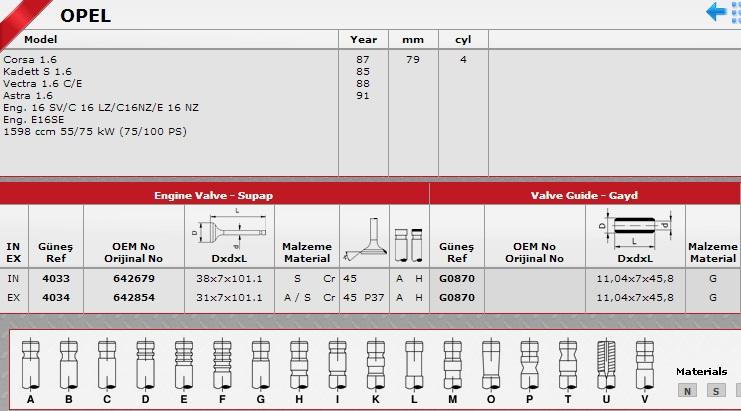This screenshot has height=411, width=741.
Task: Select valve stem type M icon
Action: click(453, 364)
